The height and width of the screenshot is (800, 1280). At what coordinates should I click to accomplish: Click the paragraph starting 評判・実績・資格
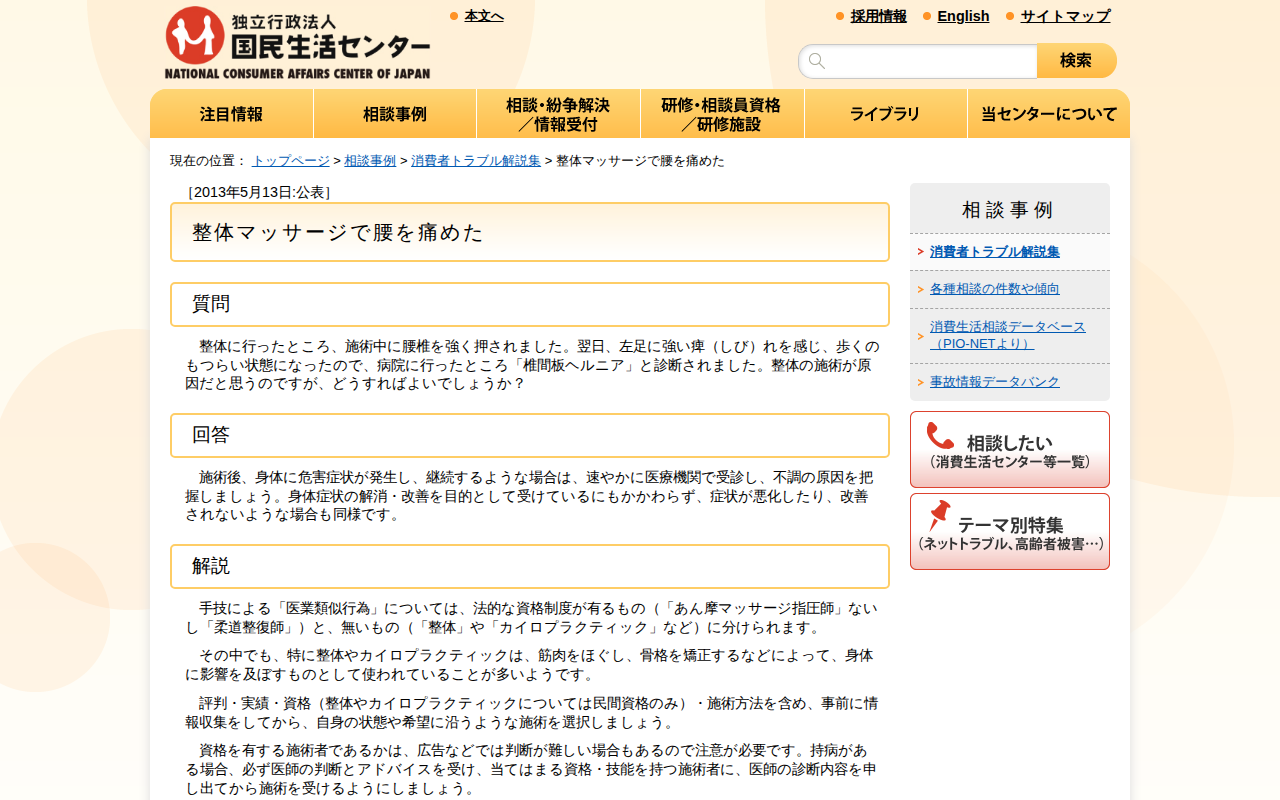click(532, 713)
